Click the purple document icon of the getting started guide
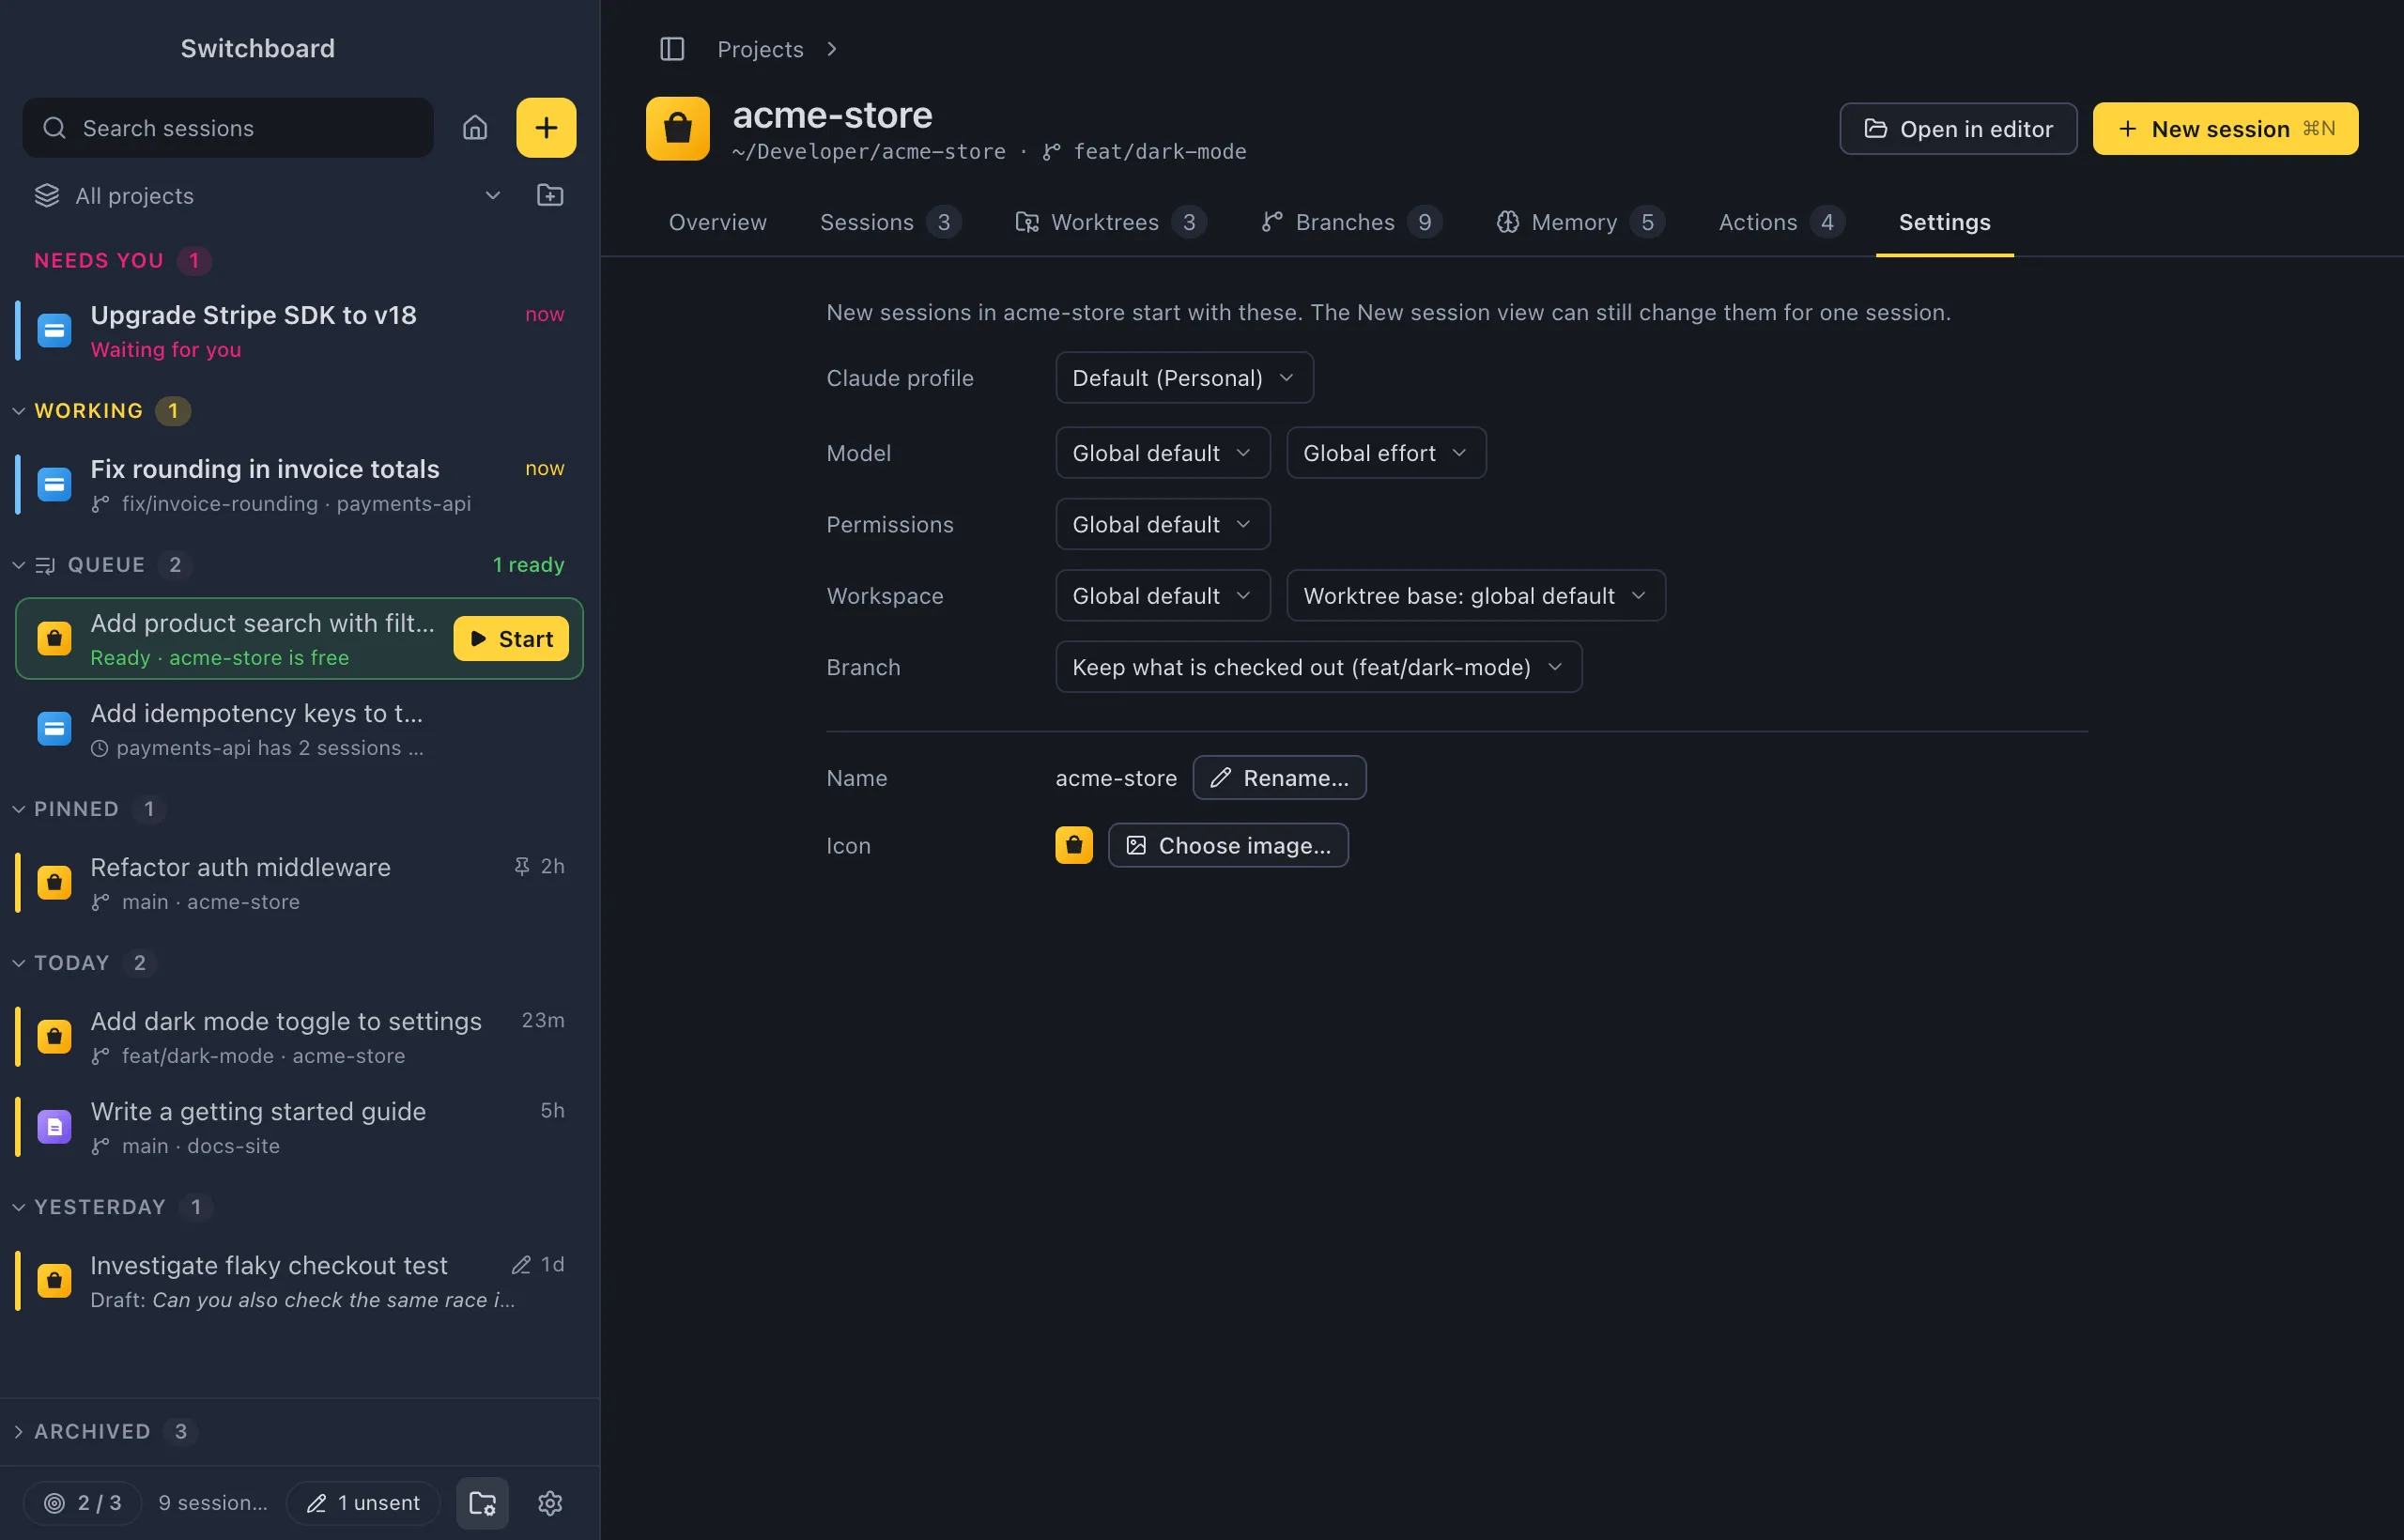 tap(55, 1127)
